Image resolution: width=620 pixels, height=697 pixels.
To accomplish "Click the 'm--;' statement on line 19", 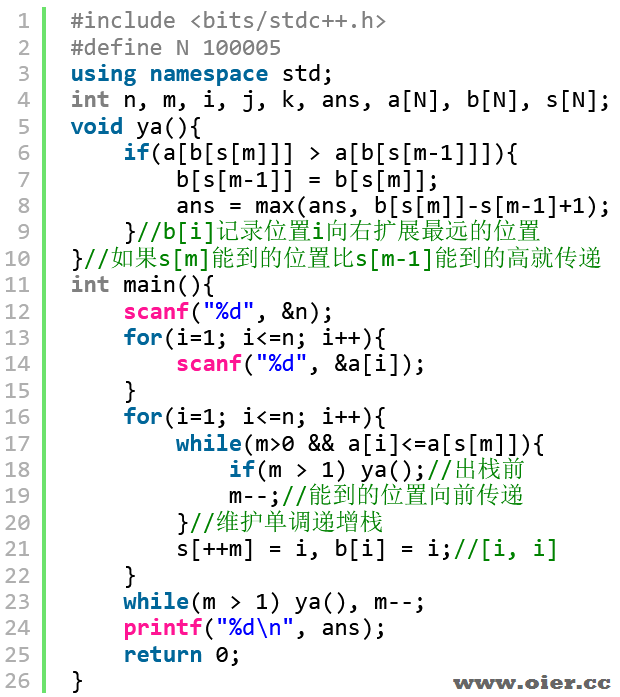I will coord(254,496).
